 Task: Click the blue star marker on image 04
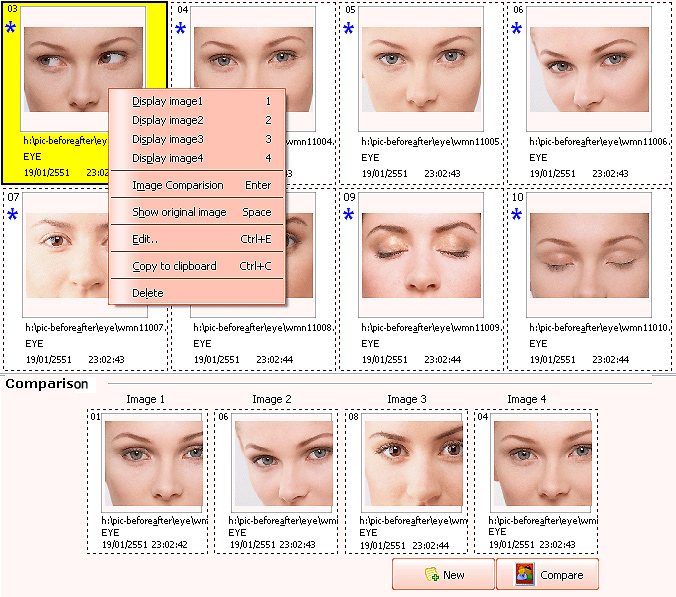(181, 28)
